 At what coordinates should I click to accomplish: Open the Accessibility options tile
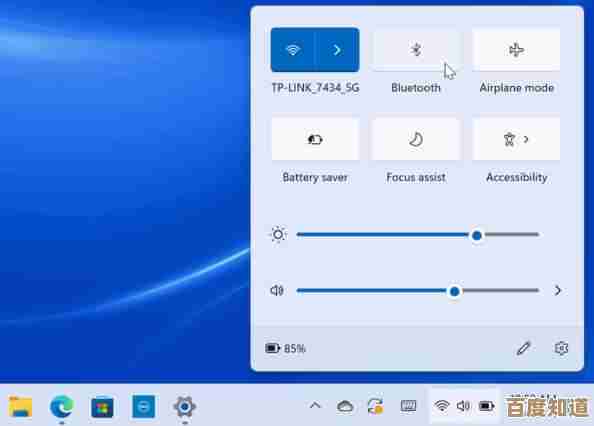(516, 139)
